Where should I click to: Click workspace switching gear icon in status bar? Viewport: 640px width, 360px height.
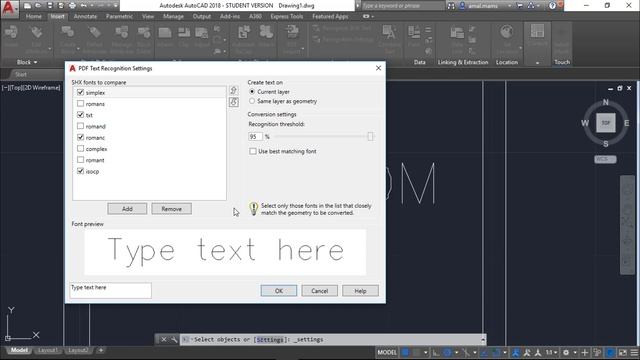[x=566, y=352]
